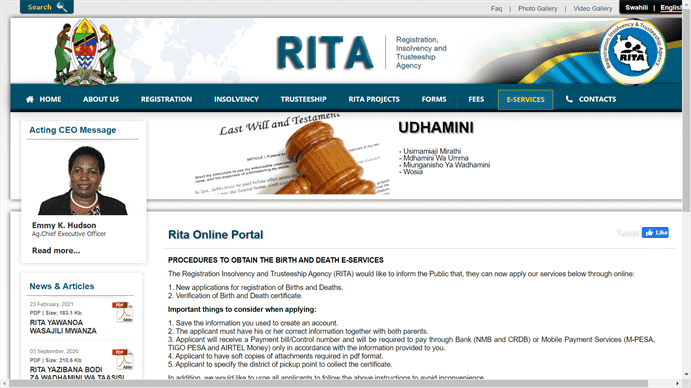Viewport: 691px width, 388px height.
Task: Open the Photo Gallery link
Action: coord(537,8)
